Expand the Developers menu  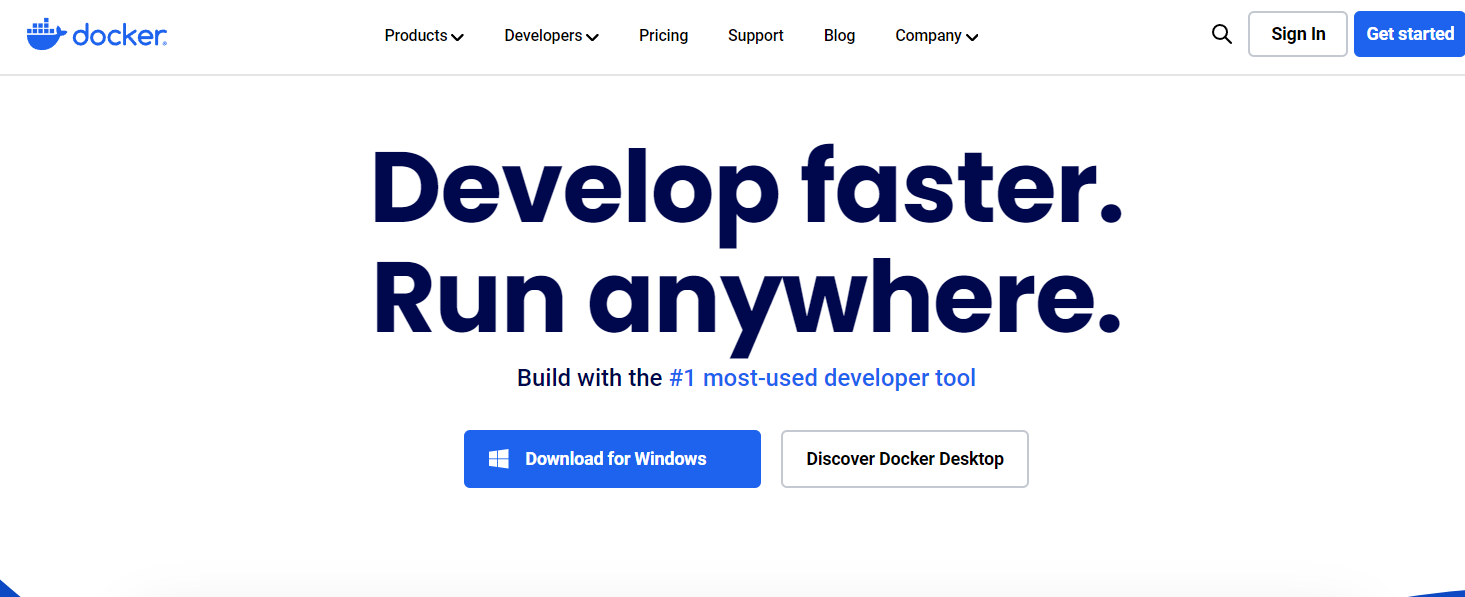(551, 36)
